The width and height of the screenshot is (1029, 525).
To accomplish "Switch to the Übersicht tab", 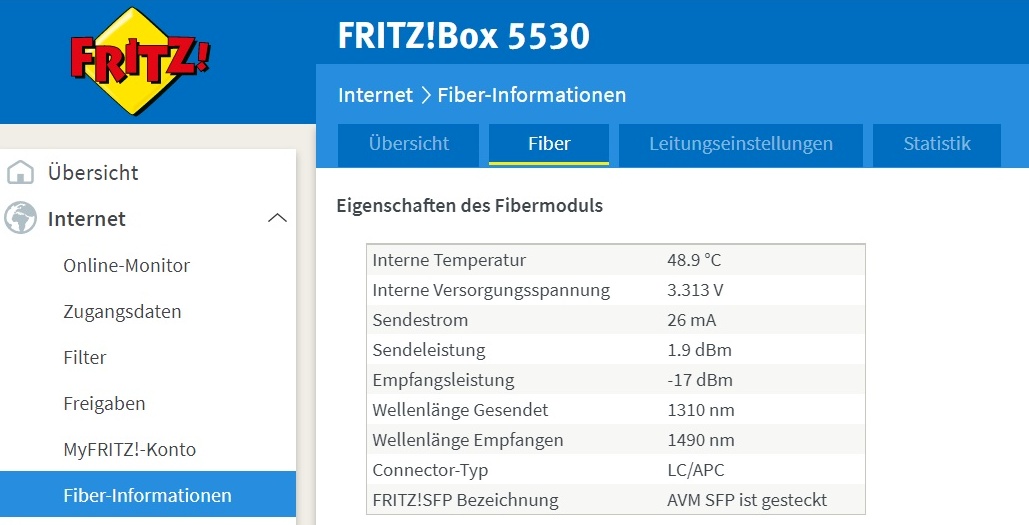I will (x=408, y=144).
